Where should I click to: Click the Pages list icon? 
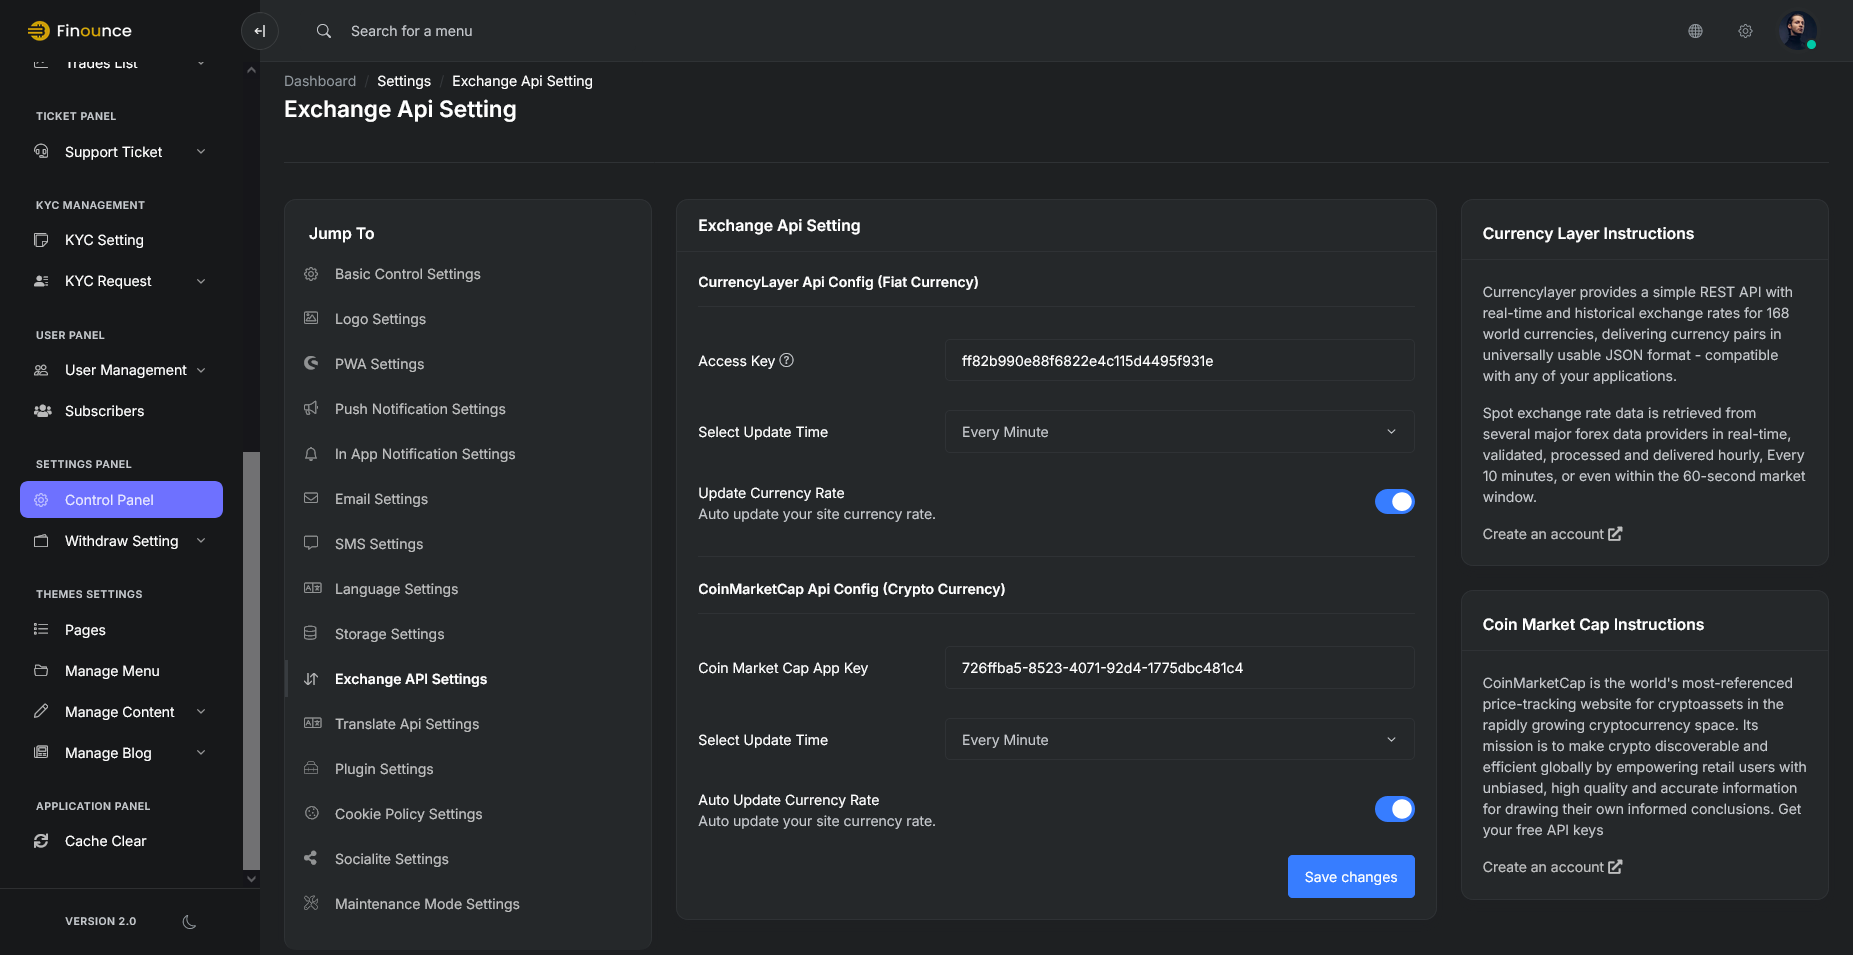click(41, 630)
